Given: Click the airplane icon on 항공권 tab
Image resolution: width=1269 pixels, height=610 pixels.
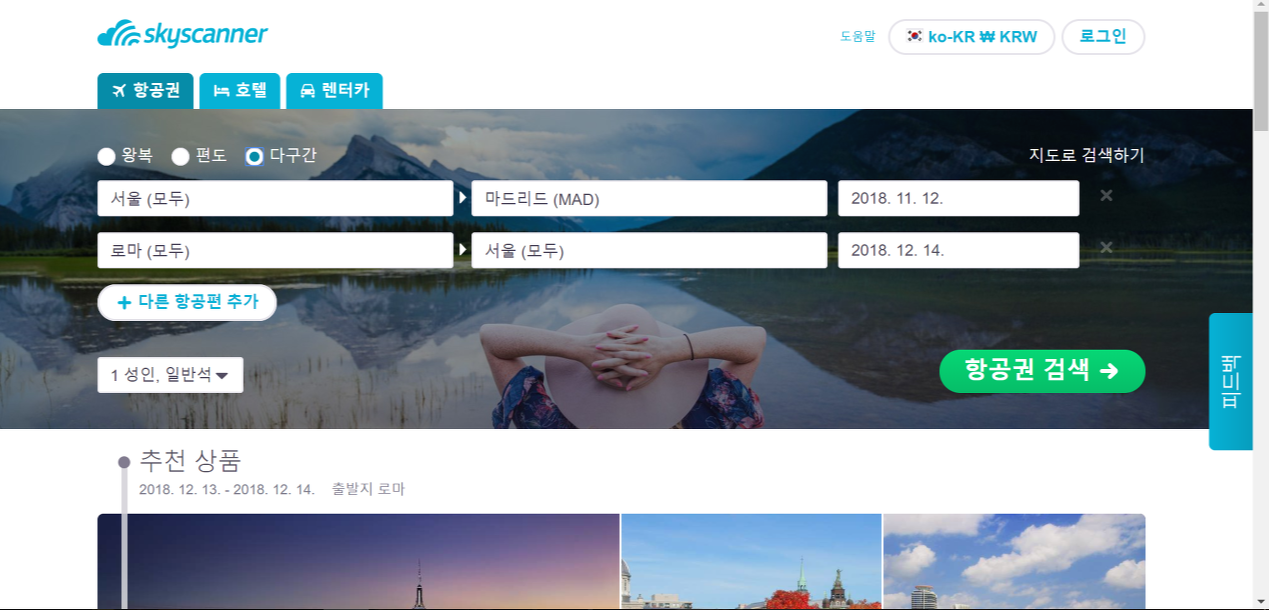Looking at the screenshot, I should [120, 91].
